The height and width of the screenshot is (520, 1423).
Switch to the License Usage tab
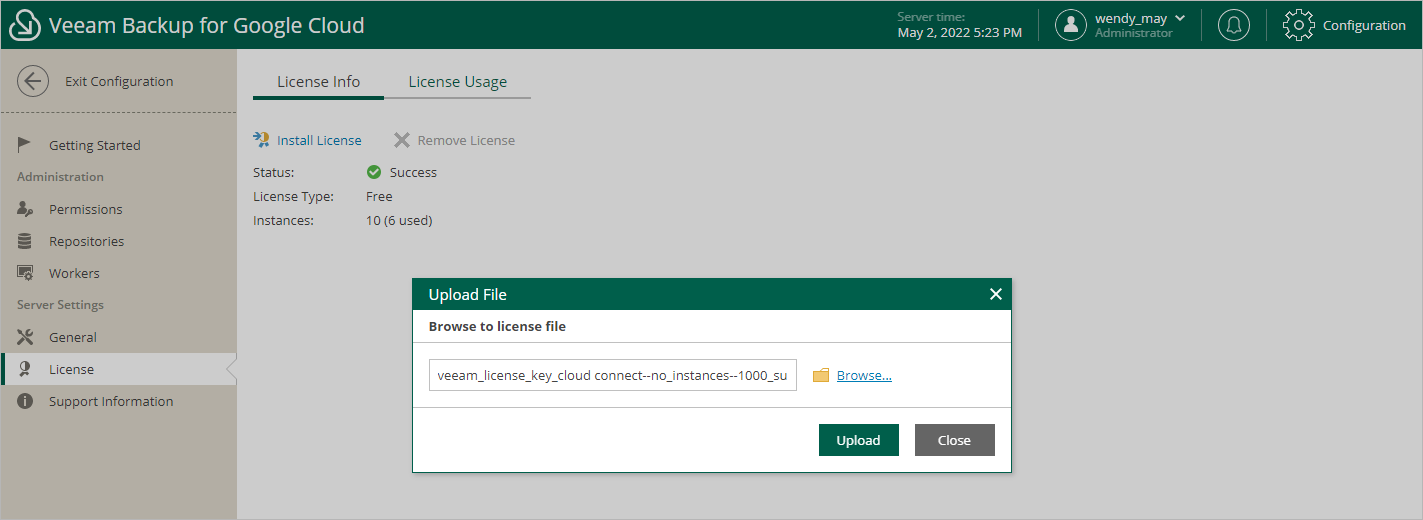click(458, 82)
